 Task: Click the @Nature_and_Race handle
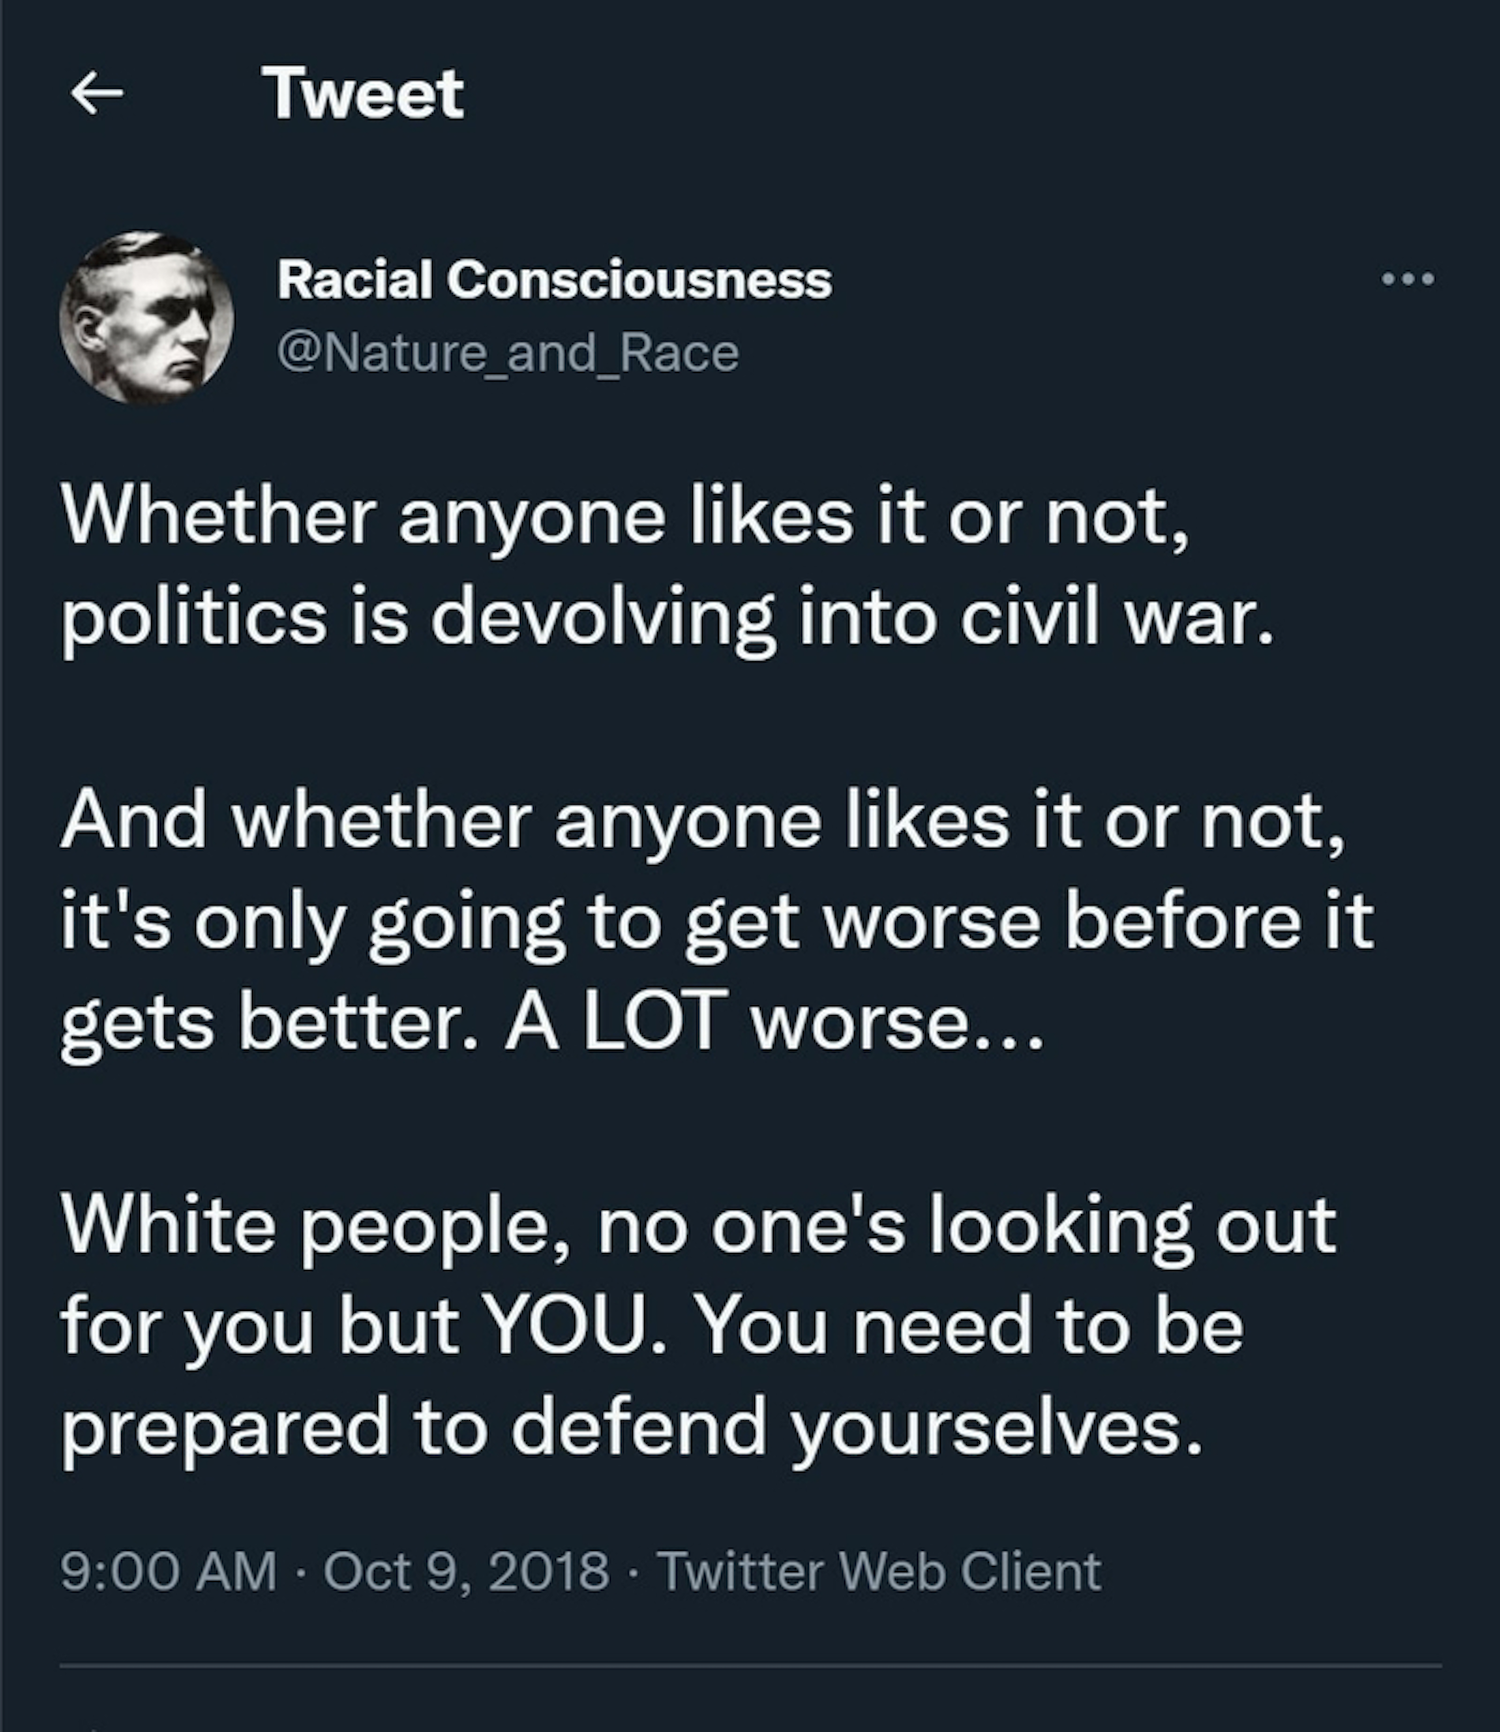508,353
